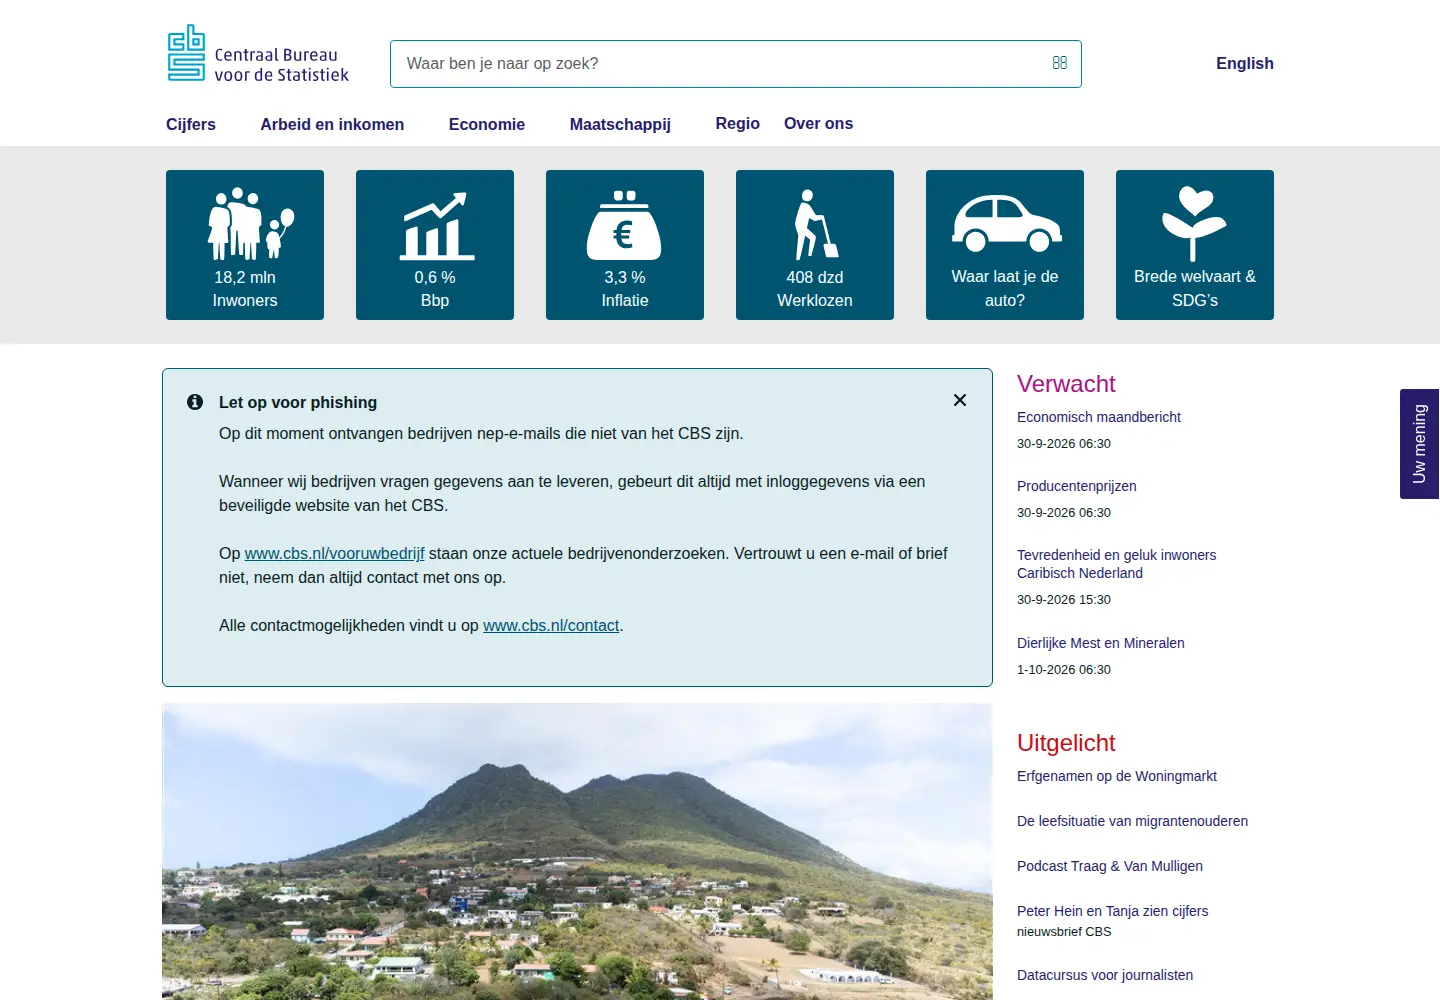This screenshot has height=1000, width=1440.
Task: Open the Regio menu
Action: tap(738, 123)
